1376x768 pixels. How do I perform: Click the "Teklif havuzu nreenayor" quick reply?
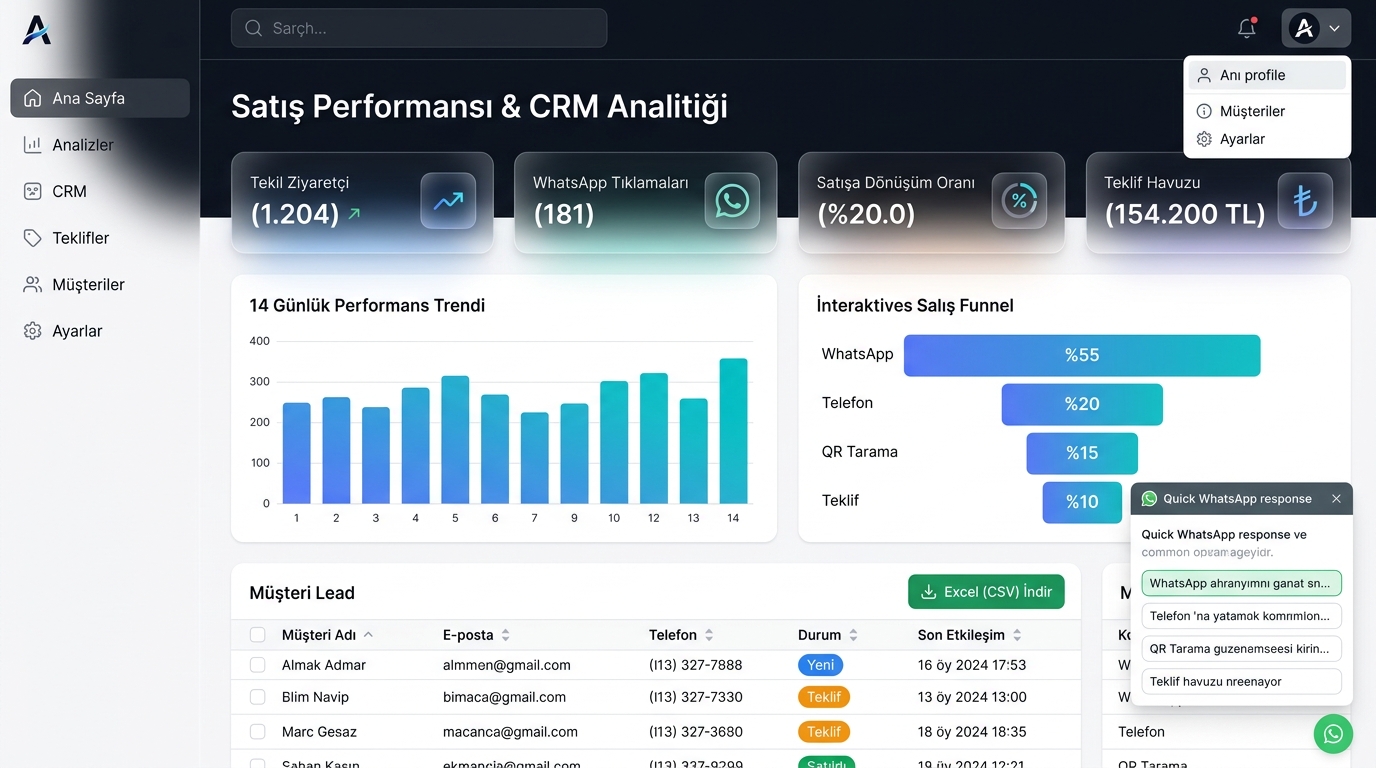click(1241, 681)
